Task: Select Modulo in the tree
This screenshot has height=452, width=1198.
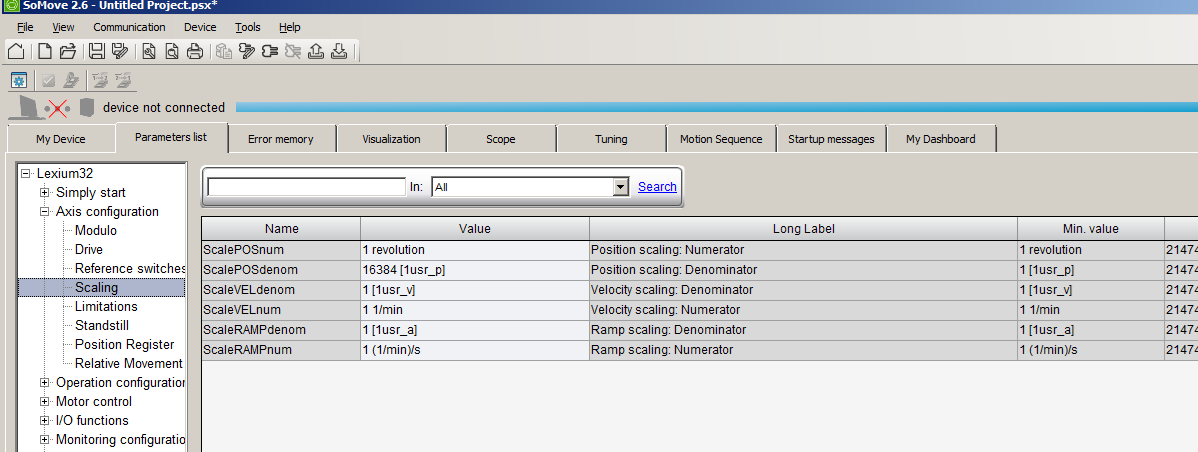Action: [x=96, y=231]
